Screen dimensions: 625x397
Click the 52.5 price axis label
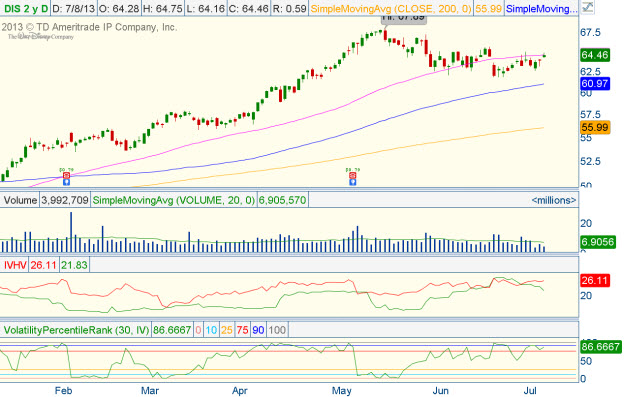[x=591, y=161]
